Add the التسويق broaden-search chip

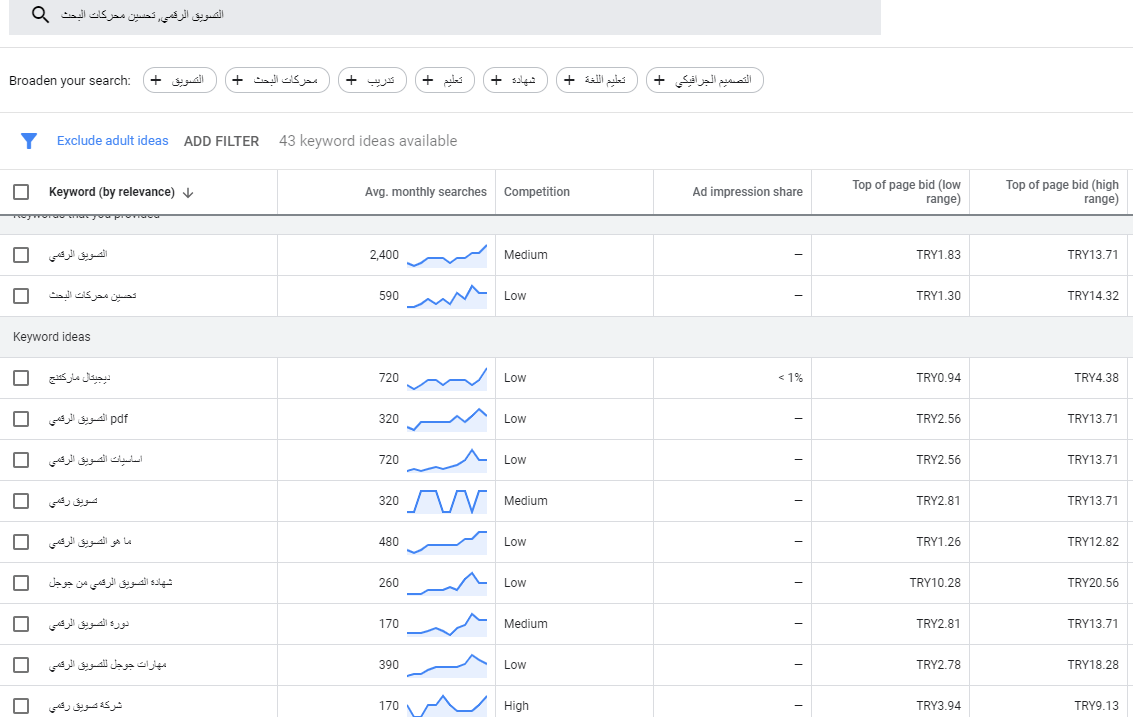[180, 80]
